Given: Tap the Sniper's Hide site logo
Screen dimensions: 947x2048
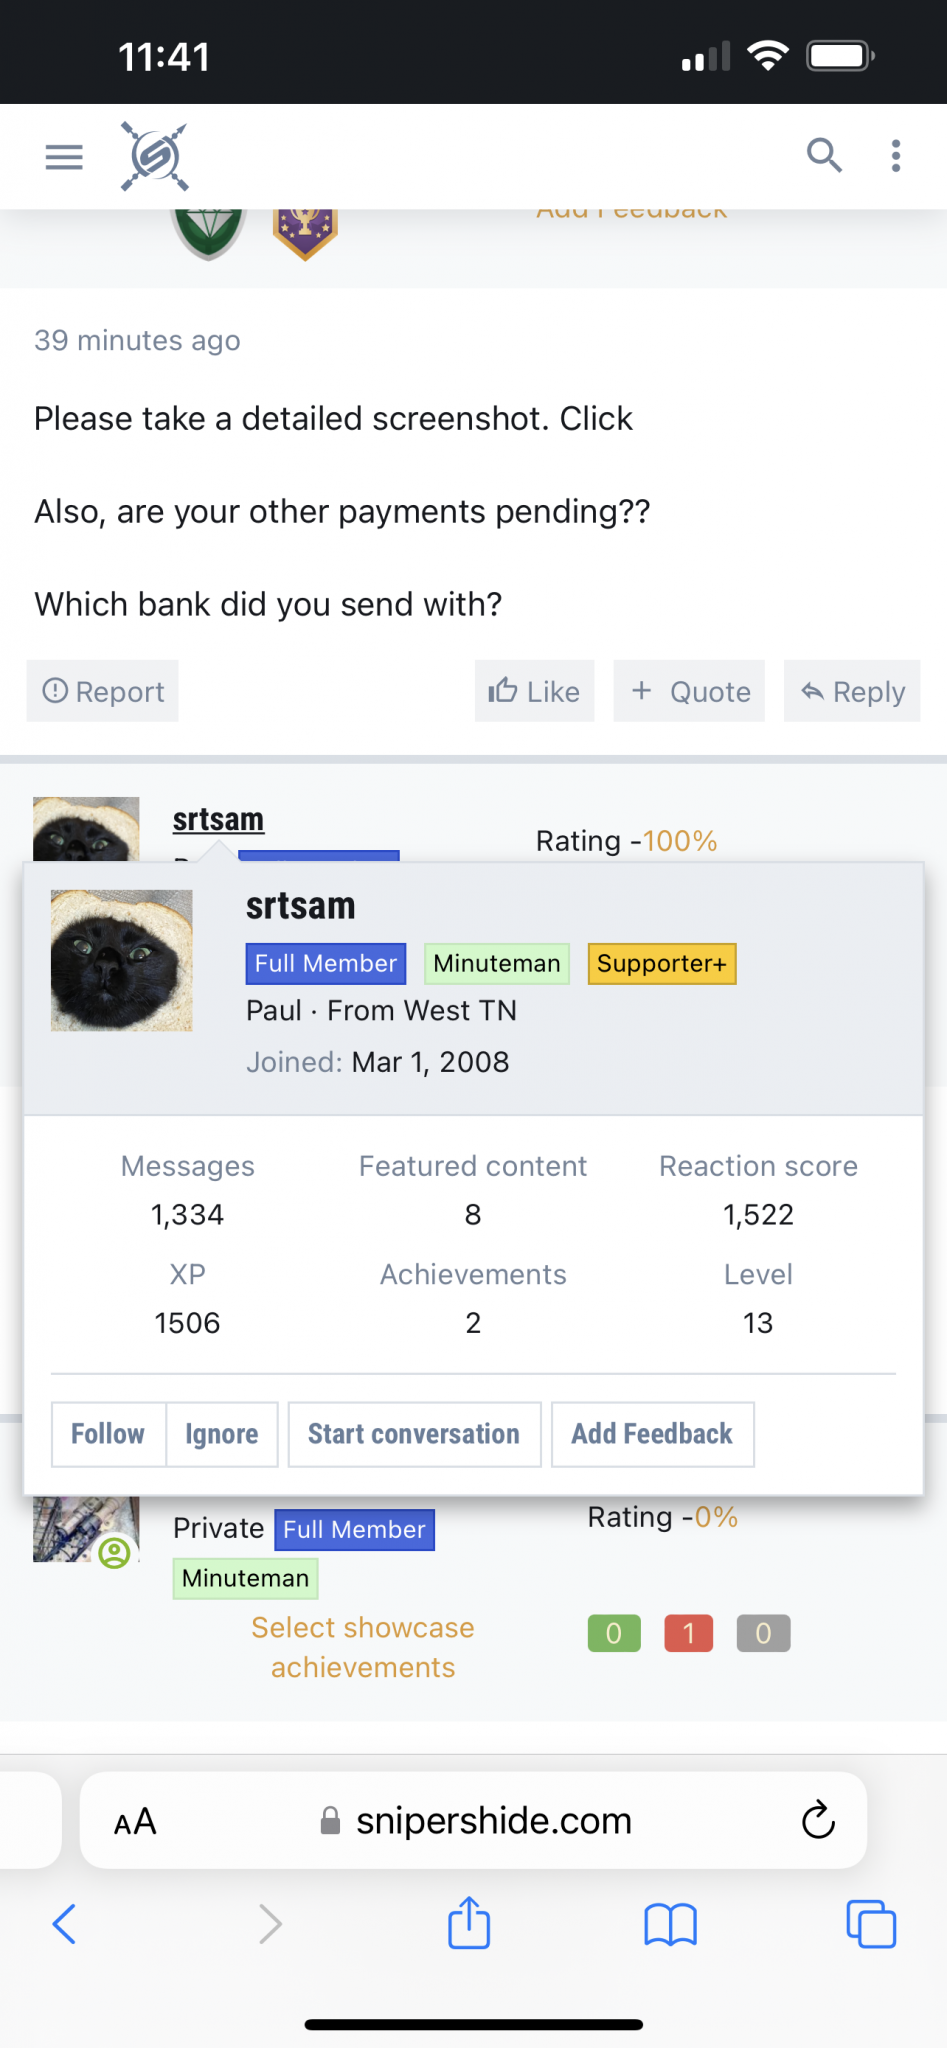Looking at the screenshot, I should coord(155,156).
